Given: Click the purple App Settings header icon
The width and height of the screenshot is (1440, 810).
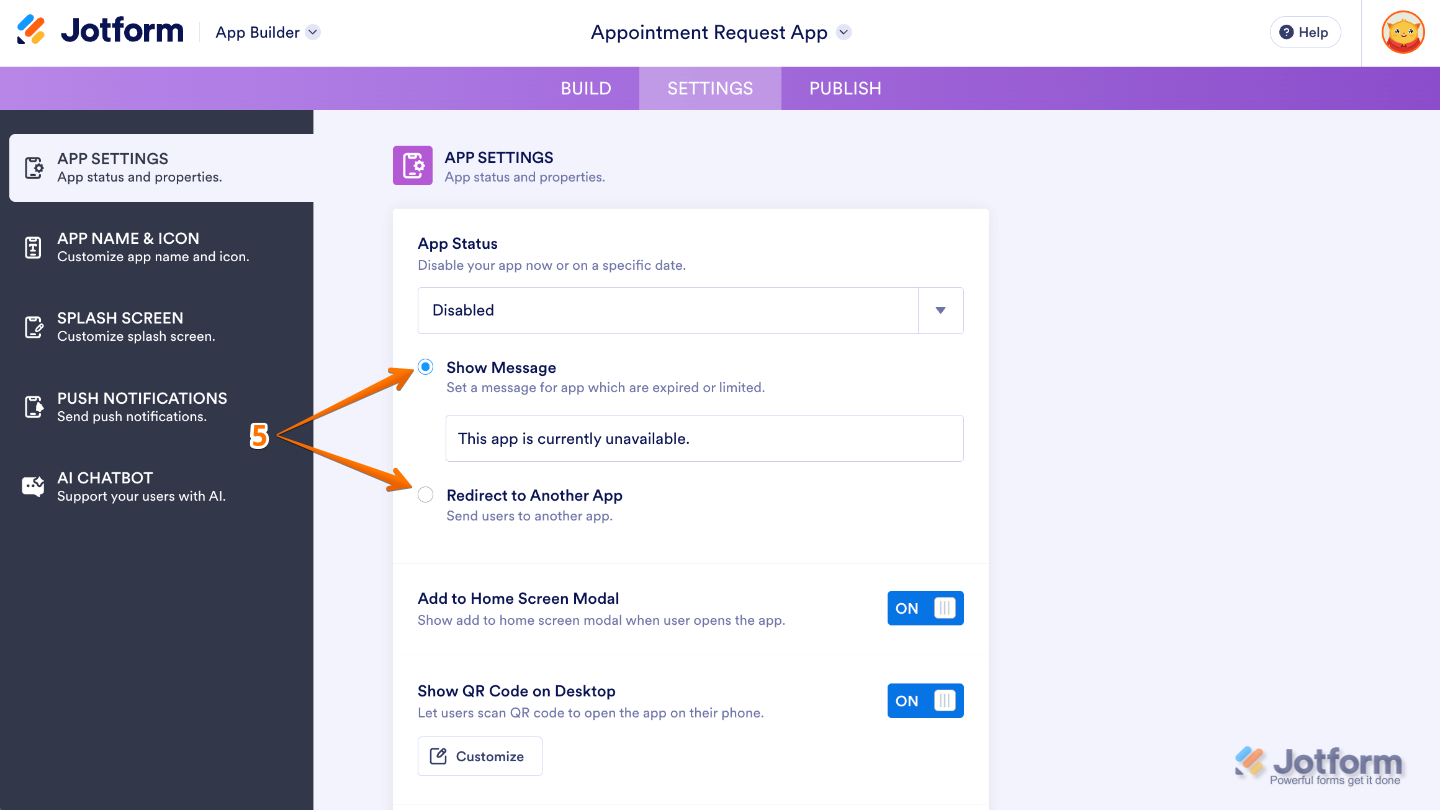Looking at the screenshot, I should coord(413,166).
